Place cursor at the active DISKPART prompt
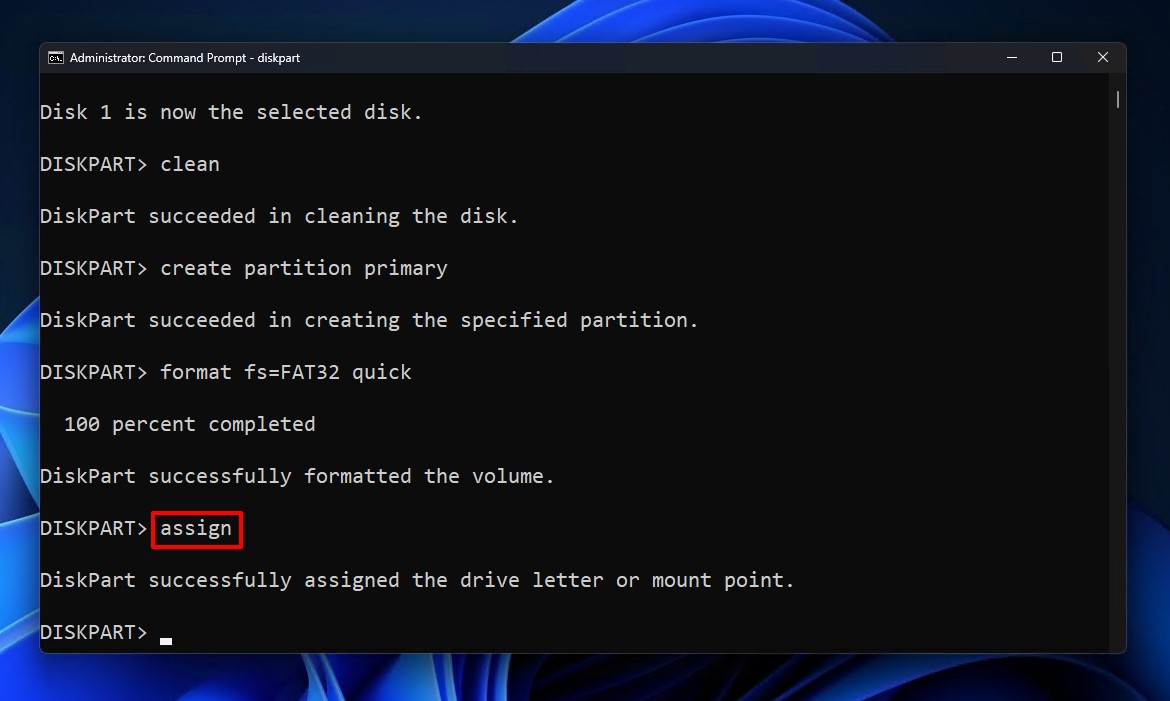This screenshot has width=1170, height=701. pyautogui.click(x=93, y=631)
